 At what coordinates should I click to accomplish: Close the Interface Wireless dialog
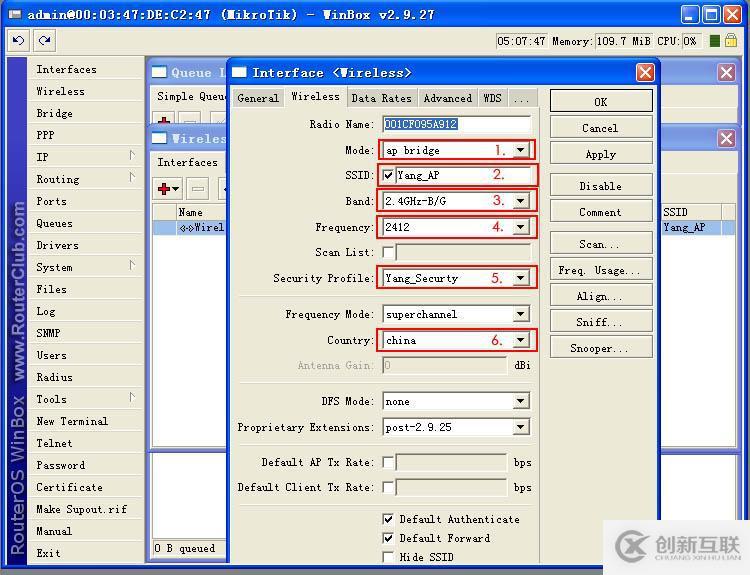click(645, 73)
